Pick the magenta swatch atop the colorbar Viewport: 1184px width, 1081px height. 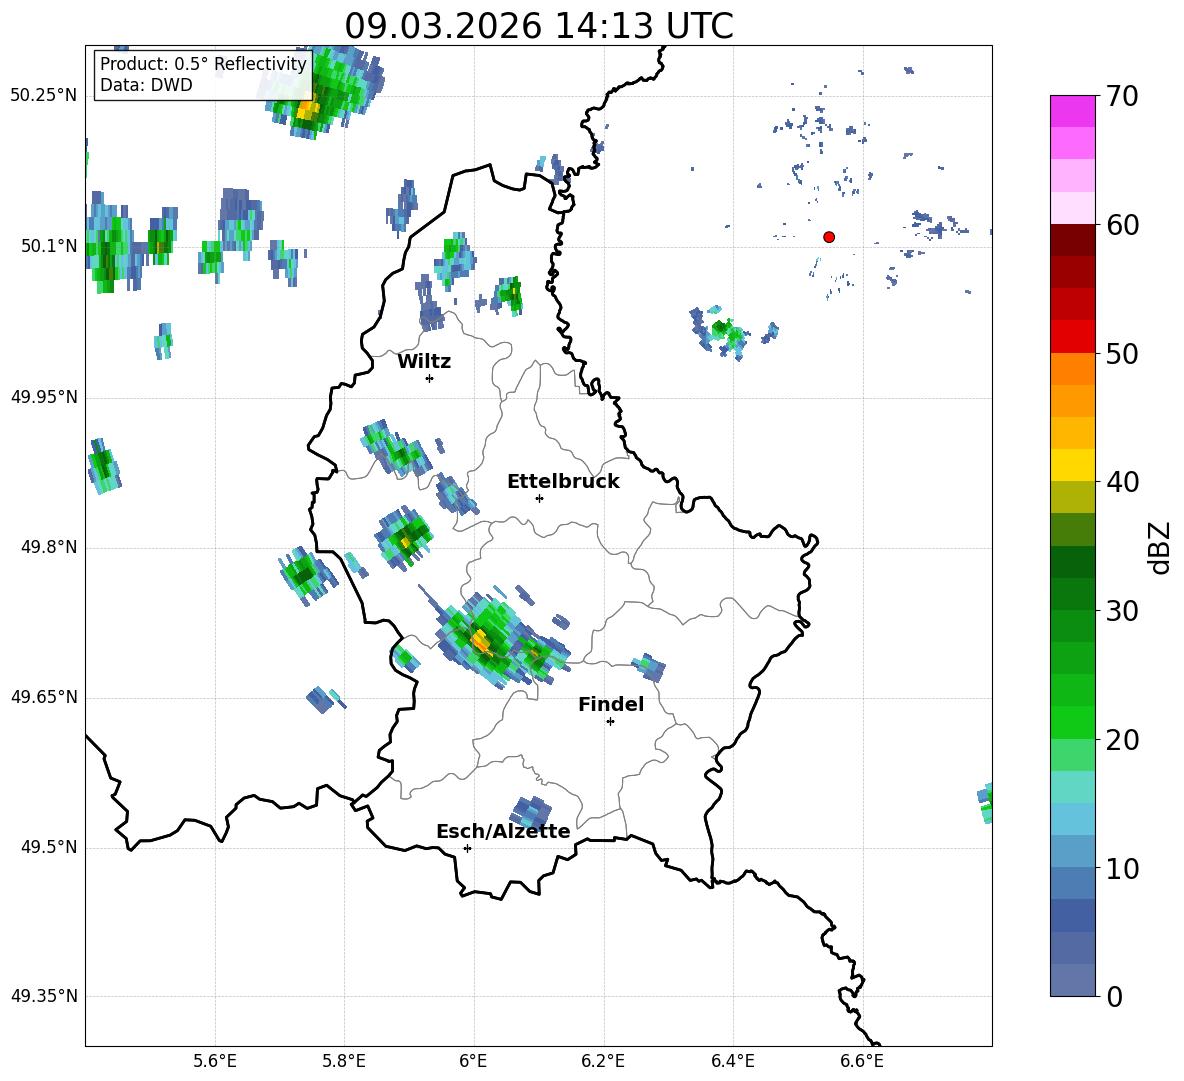pos(1073,111)
